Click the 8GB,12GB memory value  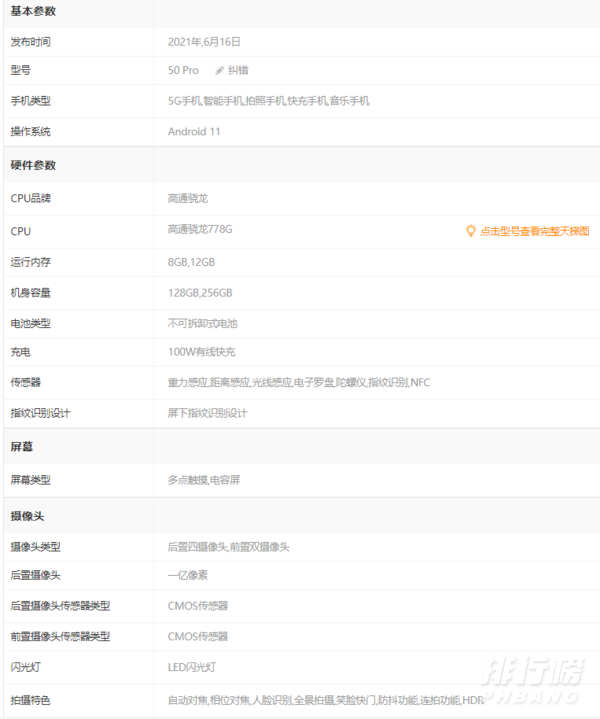(191, 262)
